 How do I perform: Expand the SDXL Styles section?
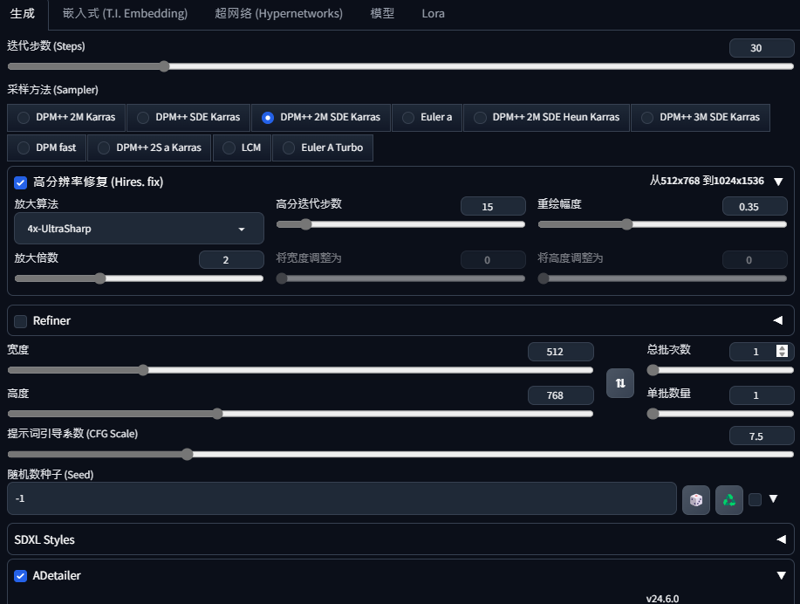pyautogui.click(x=401, y=539)
